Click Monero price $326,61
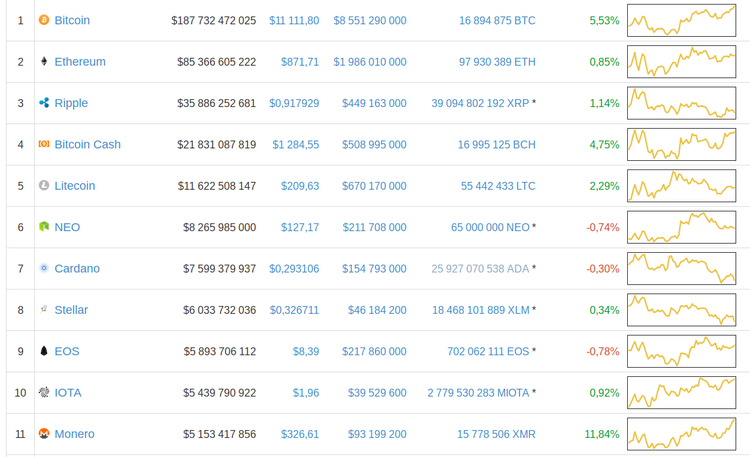Screen dimensions: 750x457 [x=300, y=434]
